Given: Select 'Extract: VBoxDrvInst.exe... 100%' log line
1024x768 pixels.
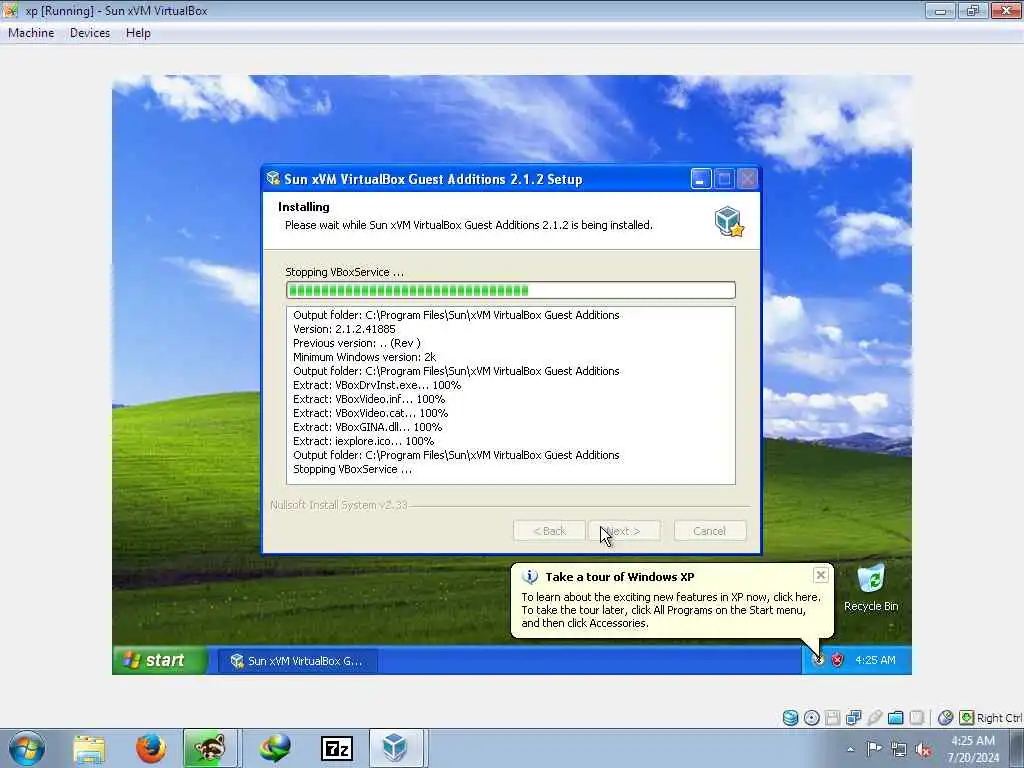Looking at the screenshot, I should [377, 385].
